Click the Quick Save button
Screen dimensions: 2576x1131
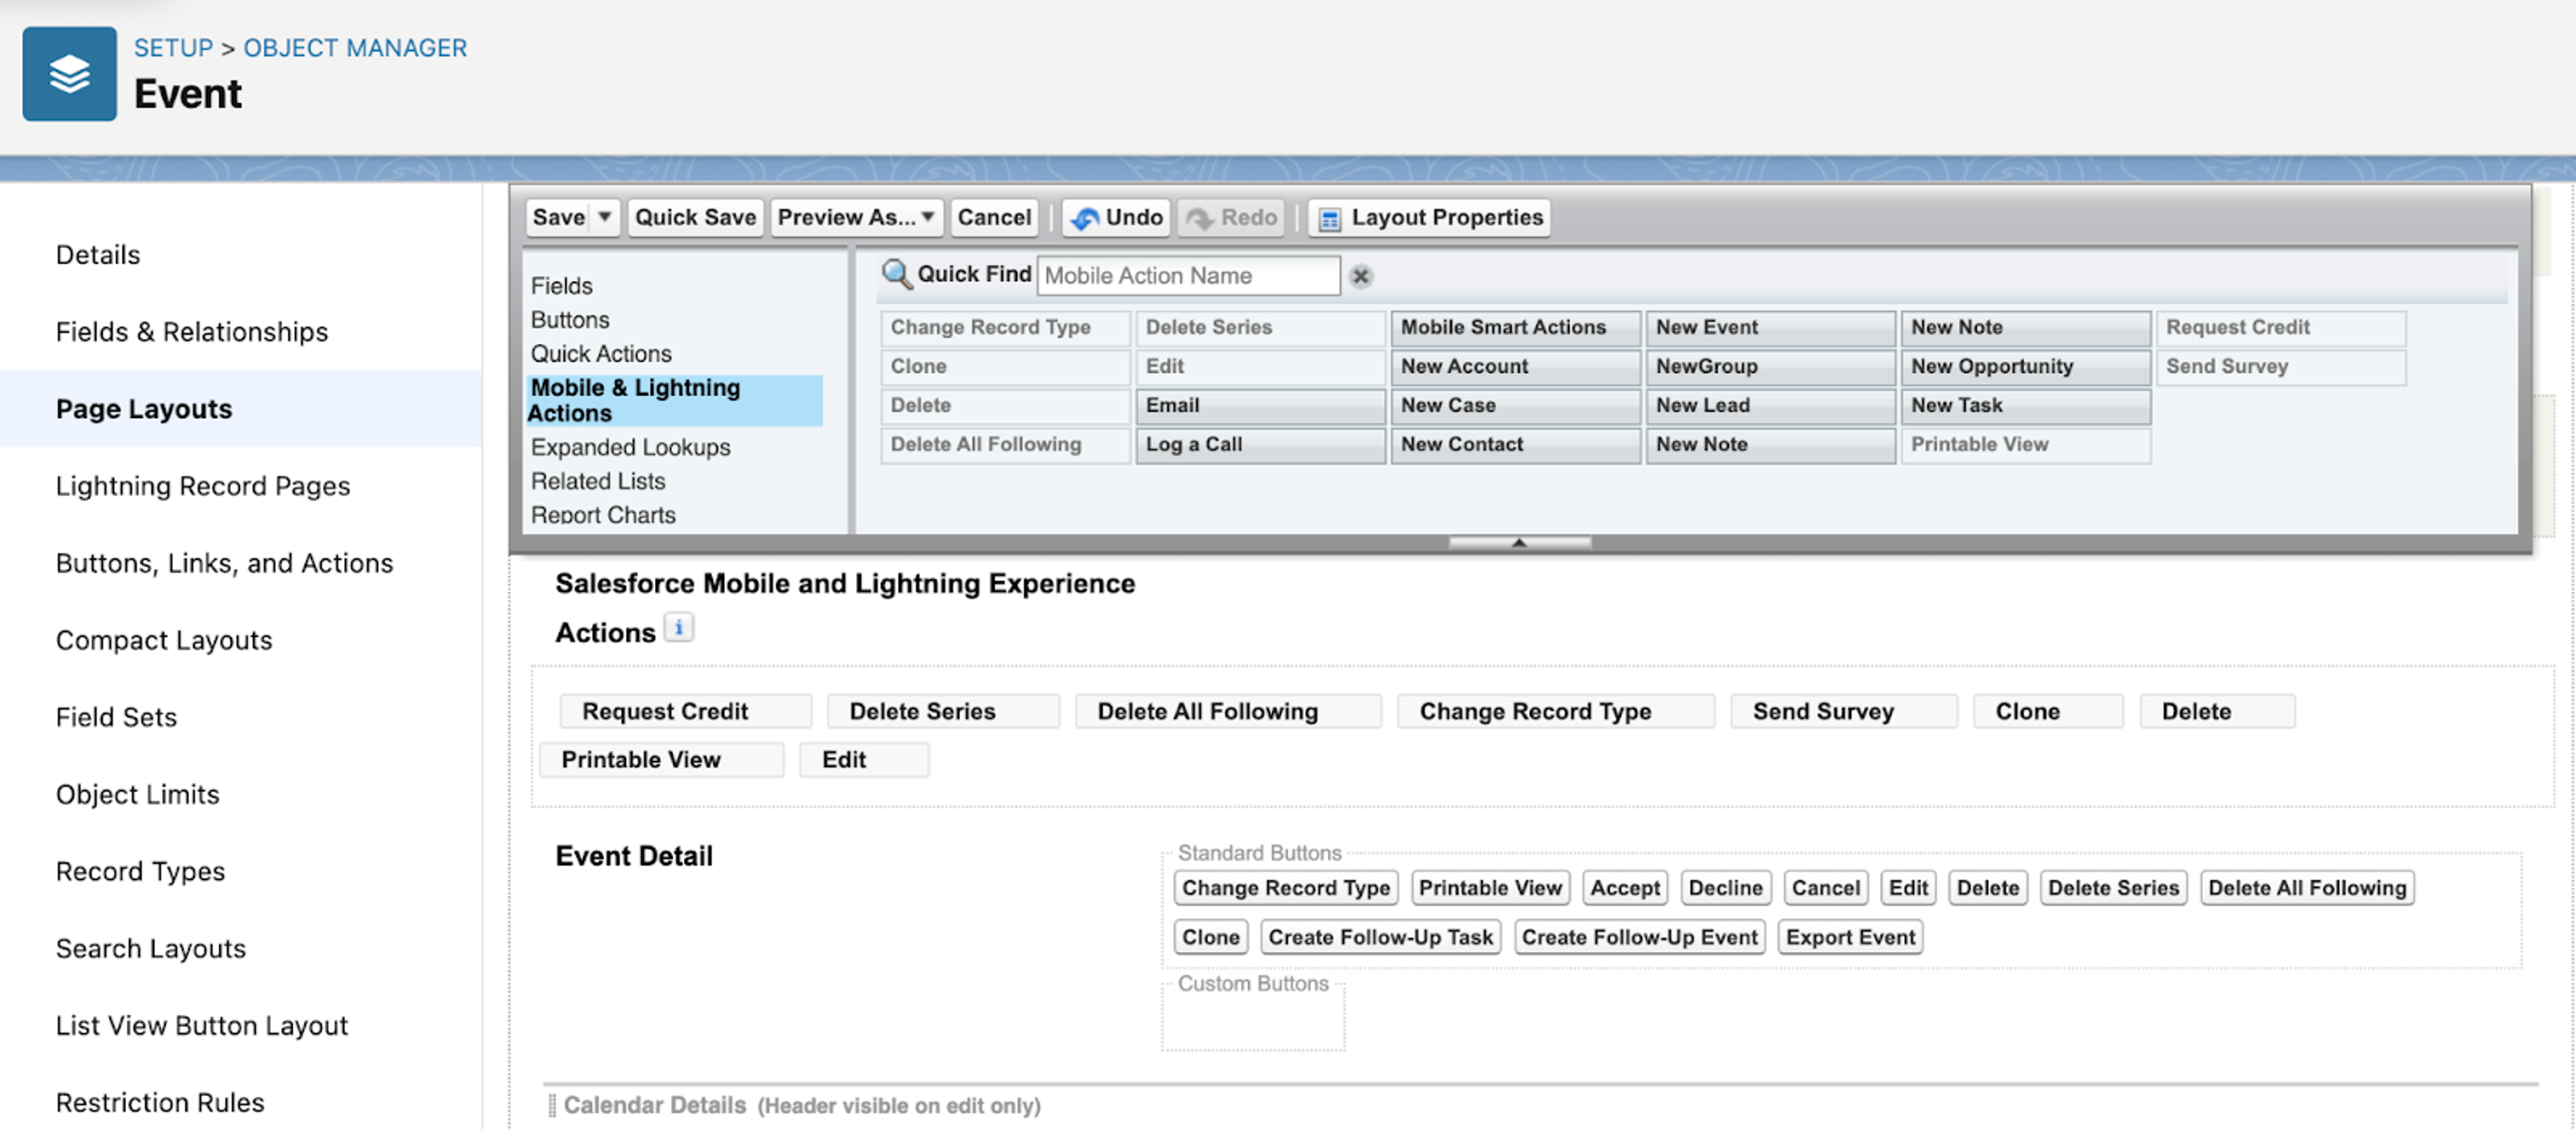695,217
